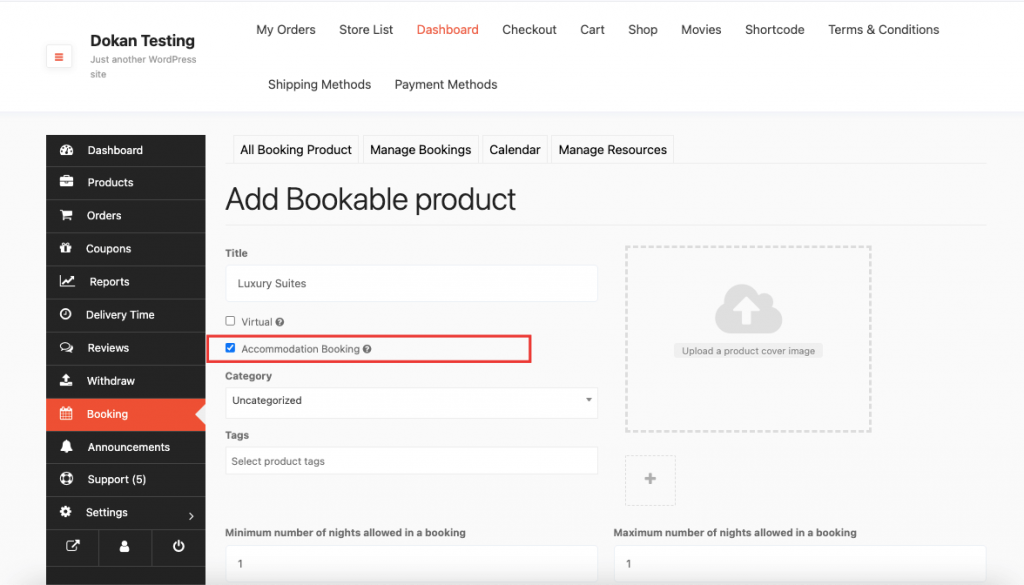Click Upload a product cover image button
Viewport: 1024px width, 585px height.
pyautogui.click(x=748, y=351)
